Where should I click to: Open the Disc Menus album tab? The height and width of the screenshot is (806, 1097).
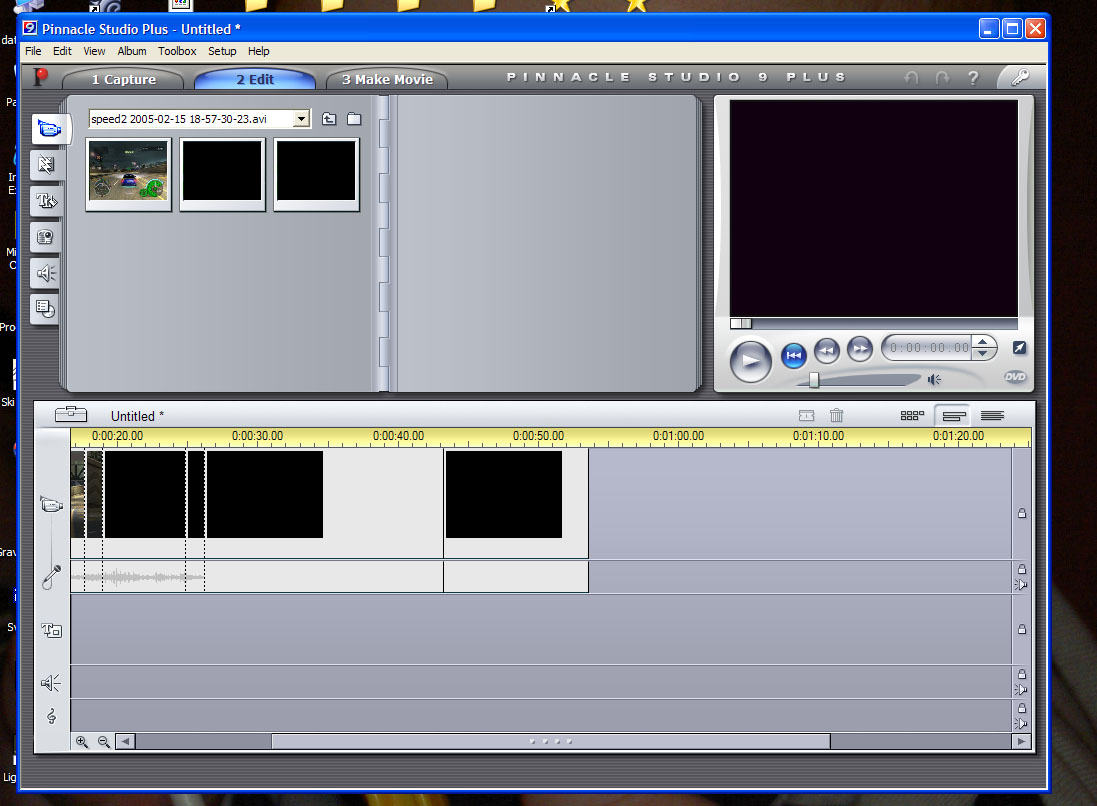click(46, 309)
